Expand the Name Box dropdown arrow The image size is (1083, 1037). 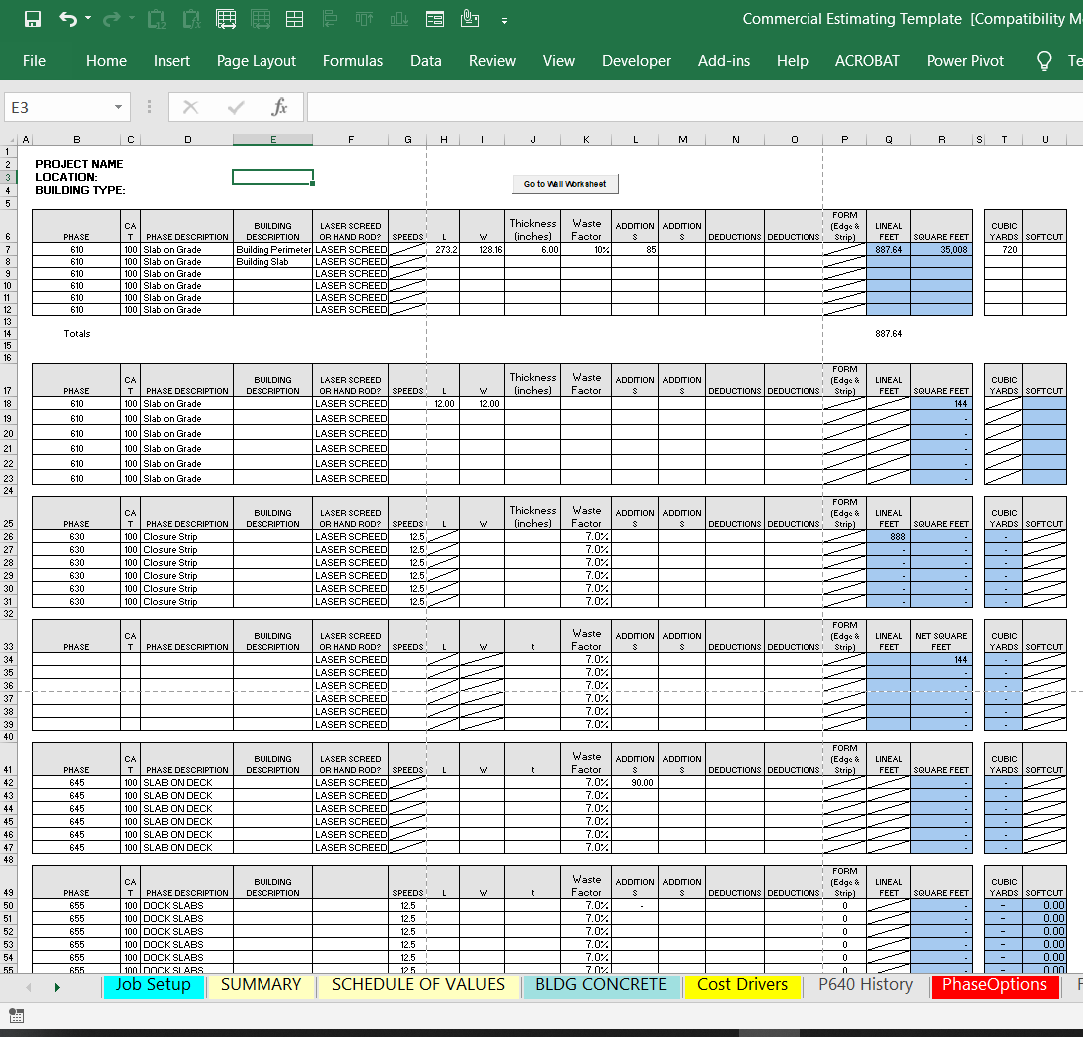118,107
